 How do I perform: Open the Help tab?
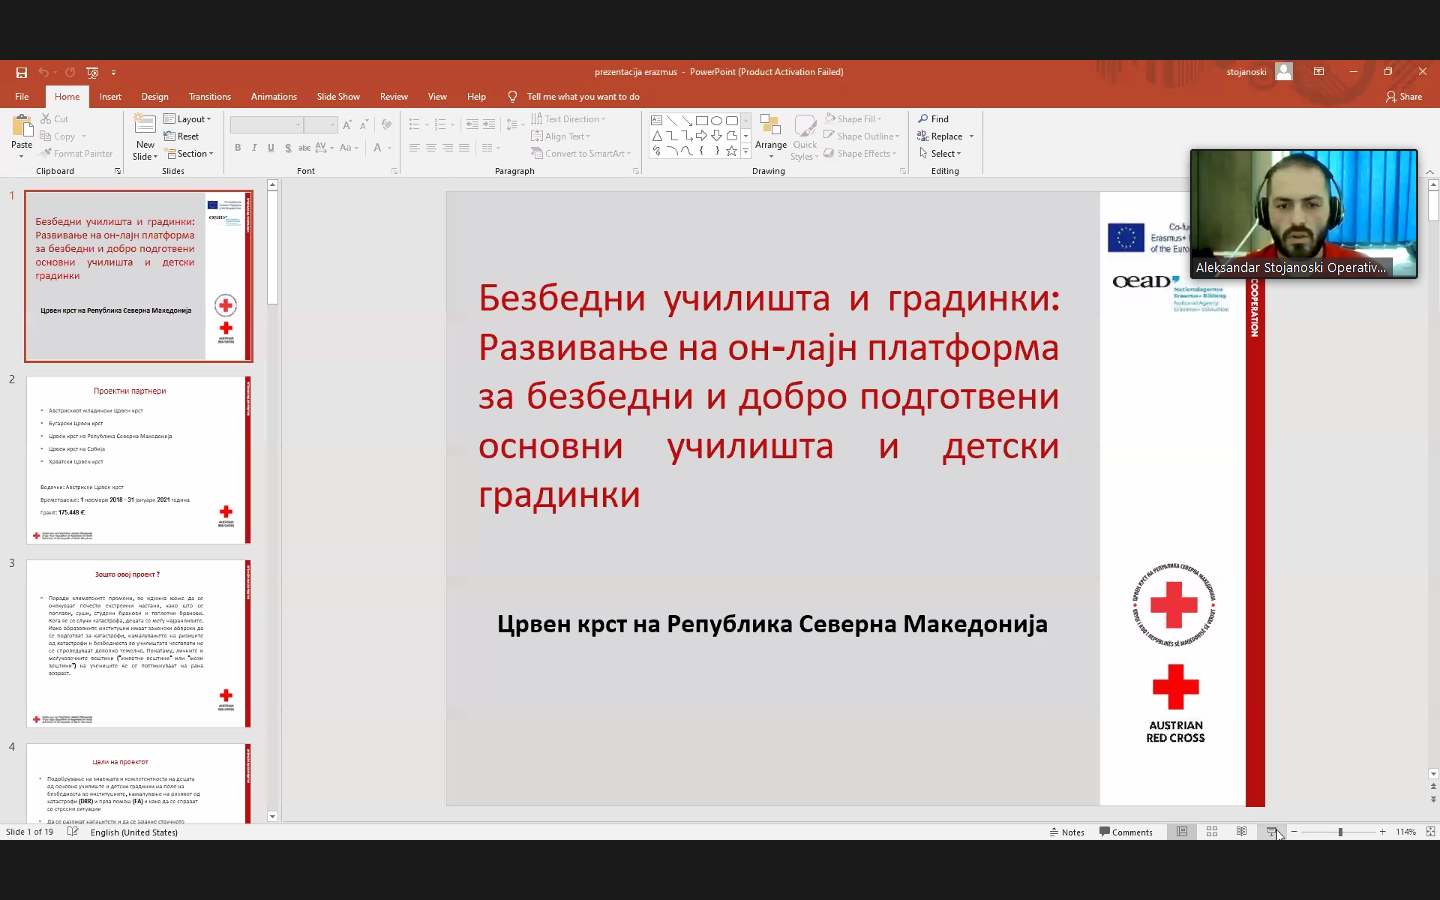click(476, 97)
